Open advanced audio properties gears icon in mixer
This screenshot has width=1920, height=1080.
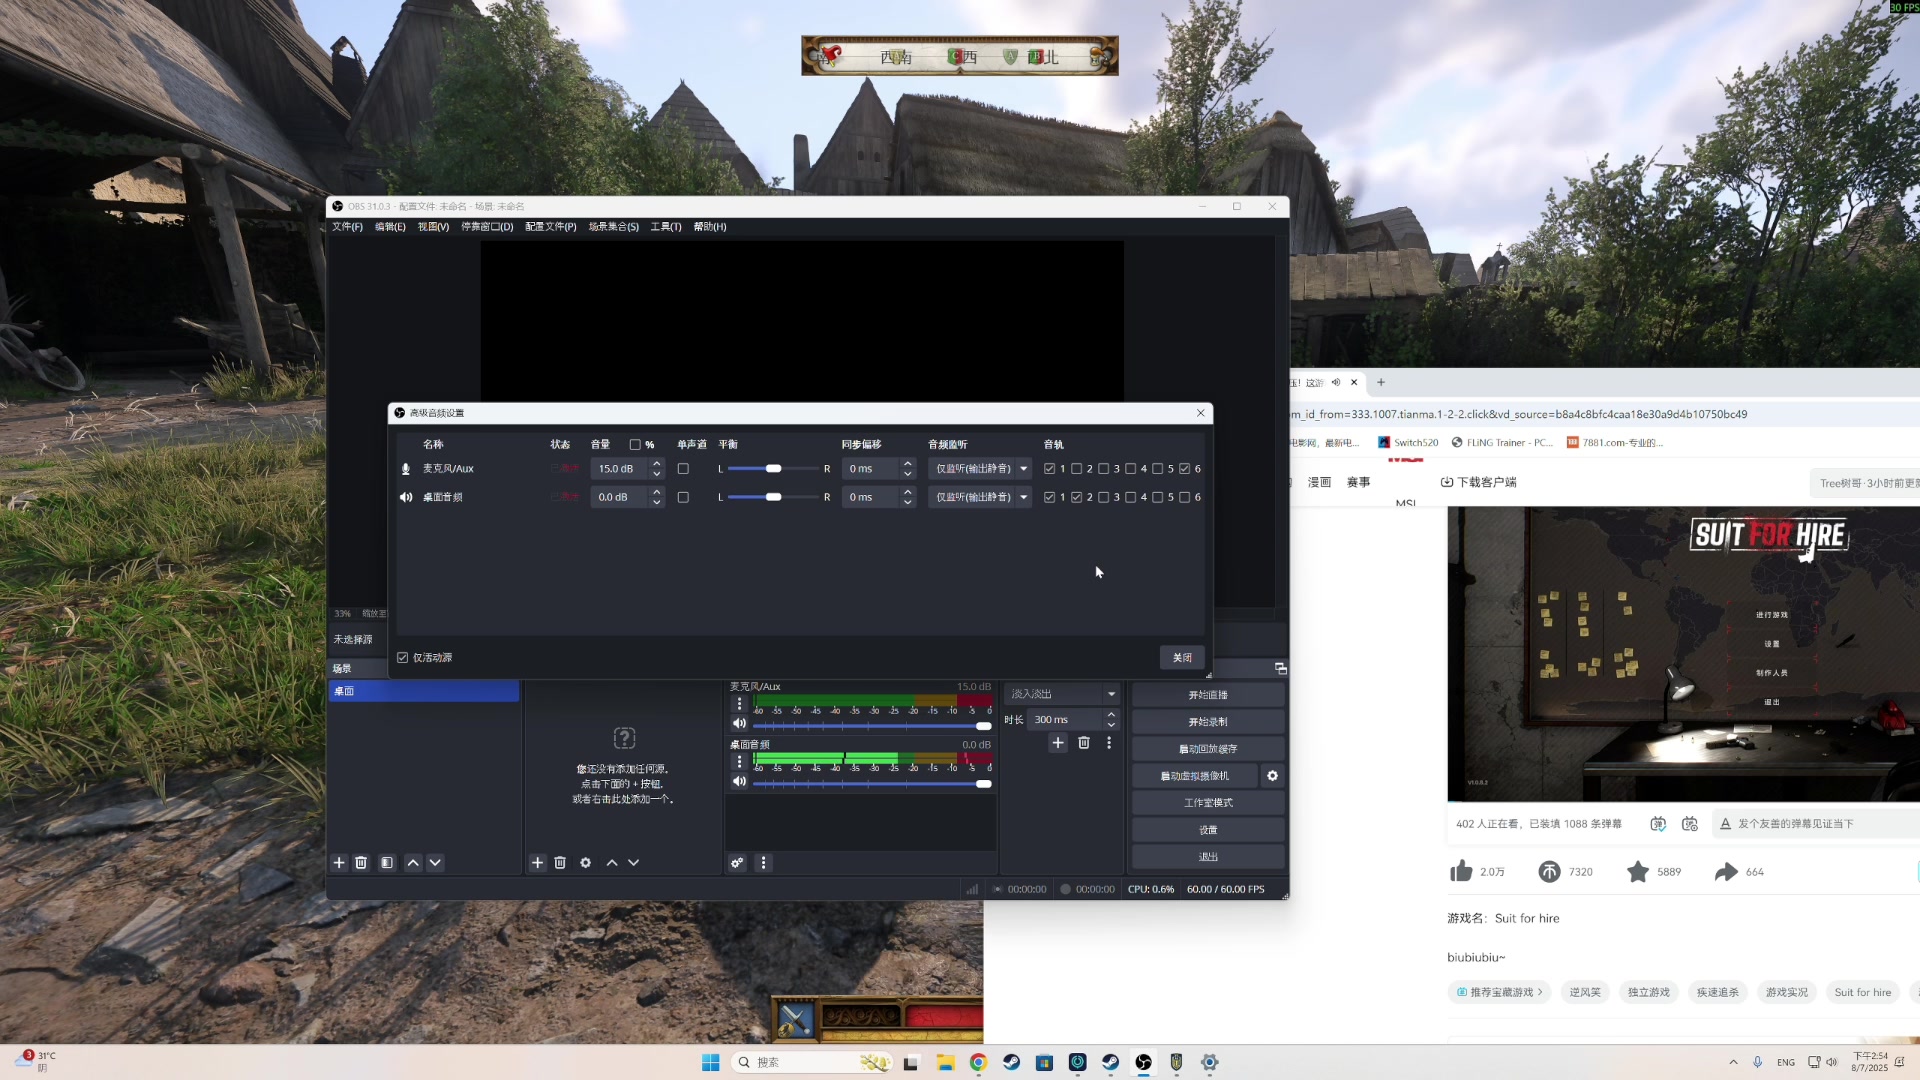coord(737,863)
